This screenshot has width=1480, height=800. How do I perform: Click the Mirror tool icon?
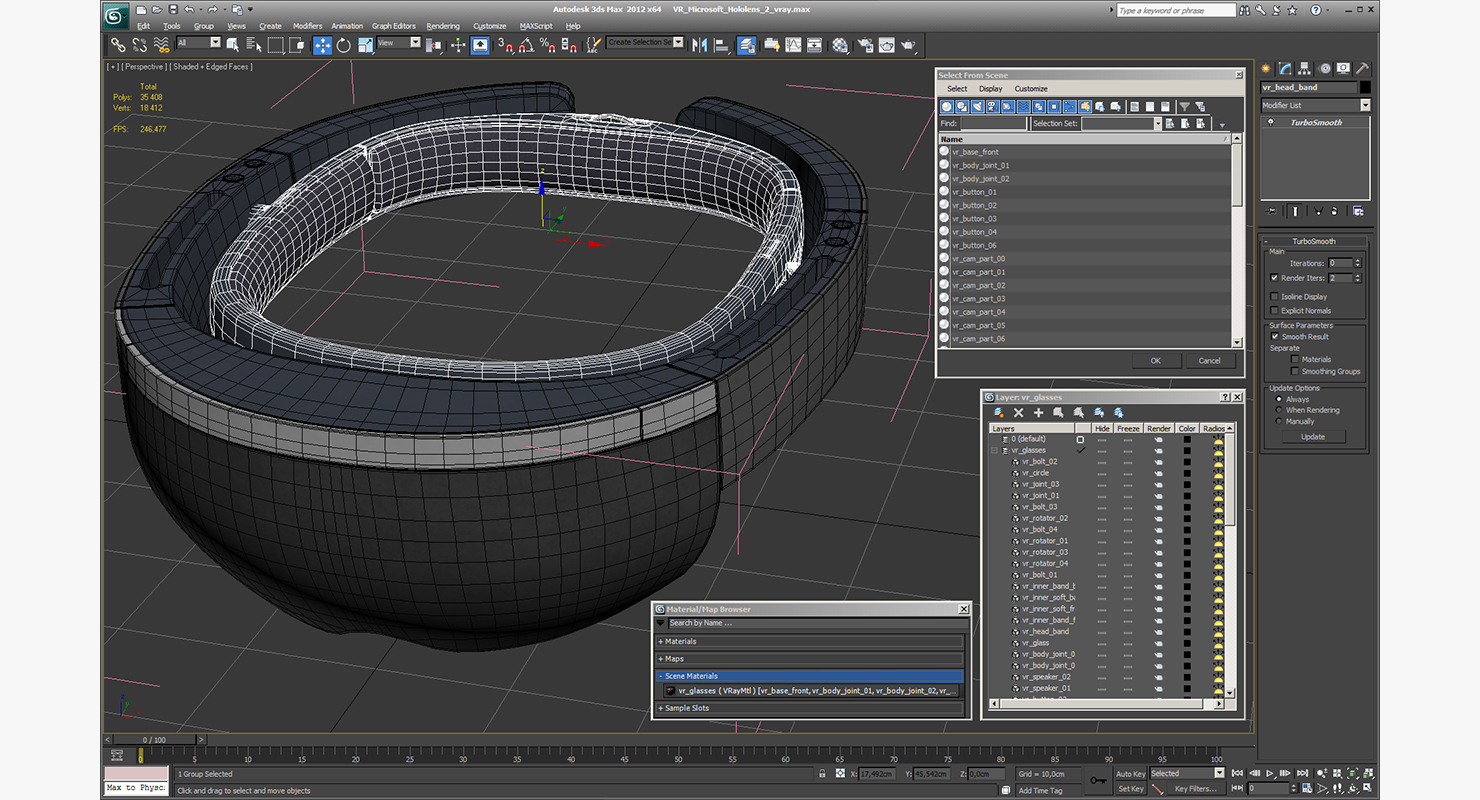pos(699,45)
